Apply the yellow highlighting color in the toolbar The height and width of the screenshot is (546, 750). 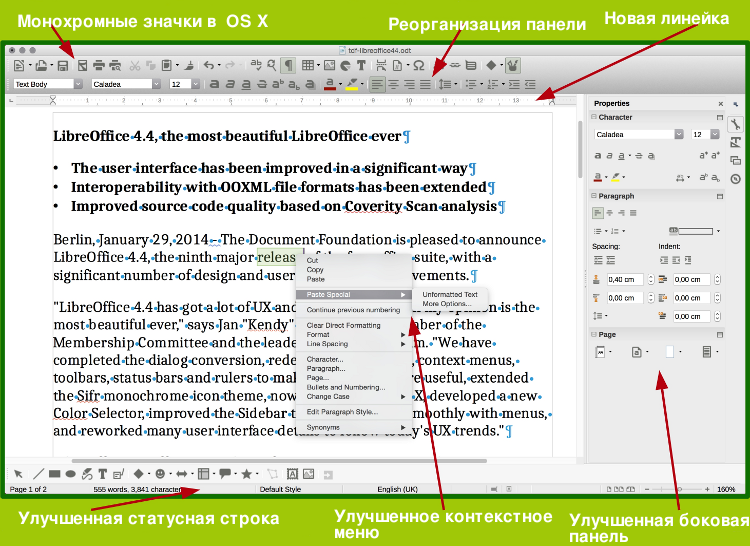pyautogui.click(x=352, y=85)
